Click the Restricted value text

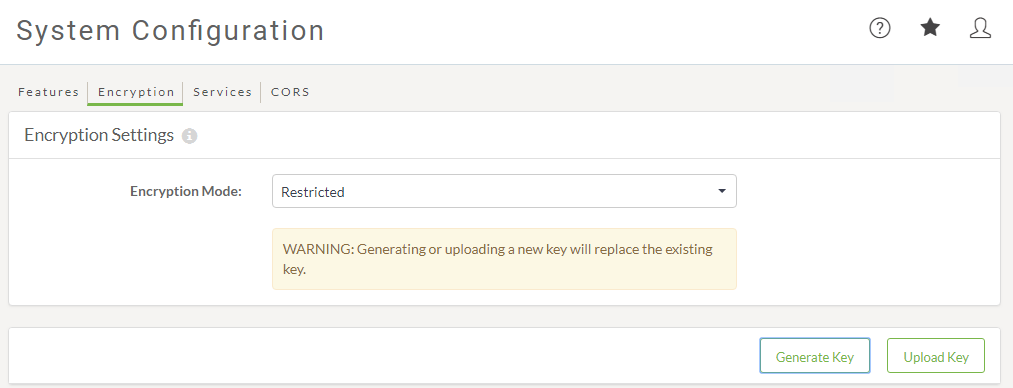point(313,192)
